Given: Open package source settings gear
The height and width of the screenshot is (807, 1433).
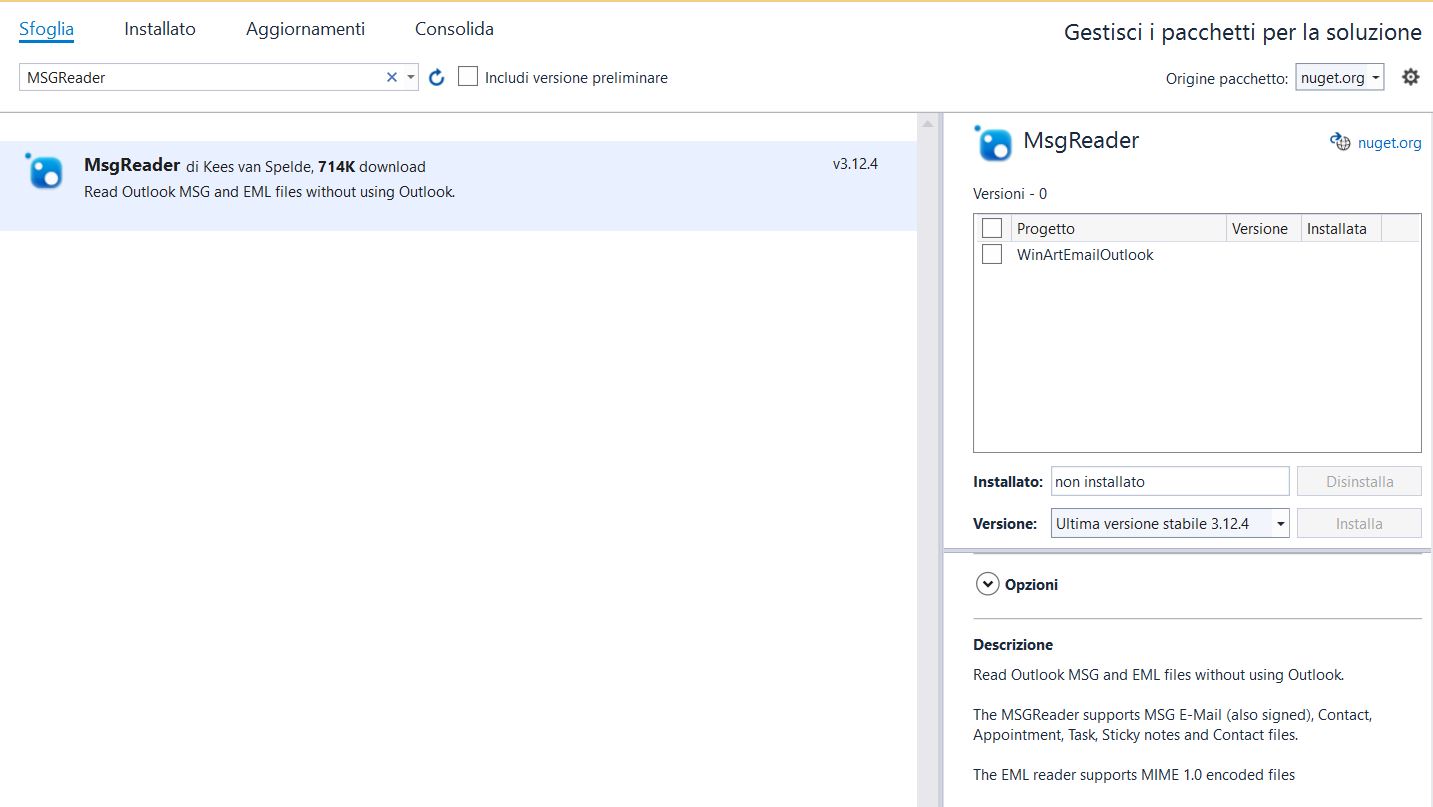Looking at the screenshot, I should (1410, 77).
